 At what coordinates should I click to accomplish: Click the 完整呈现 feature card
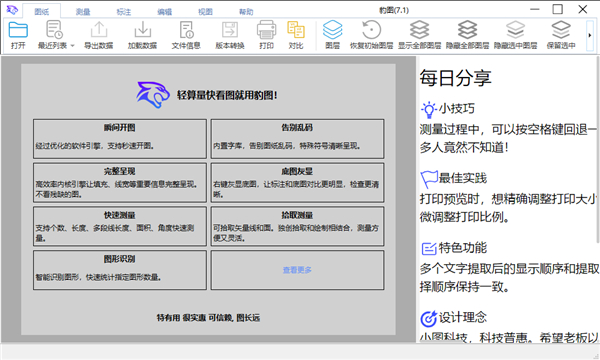[x=120, y=182]
